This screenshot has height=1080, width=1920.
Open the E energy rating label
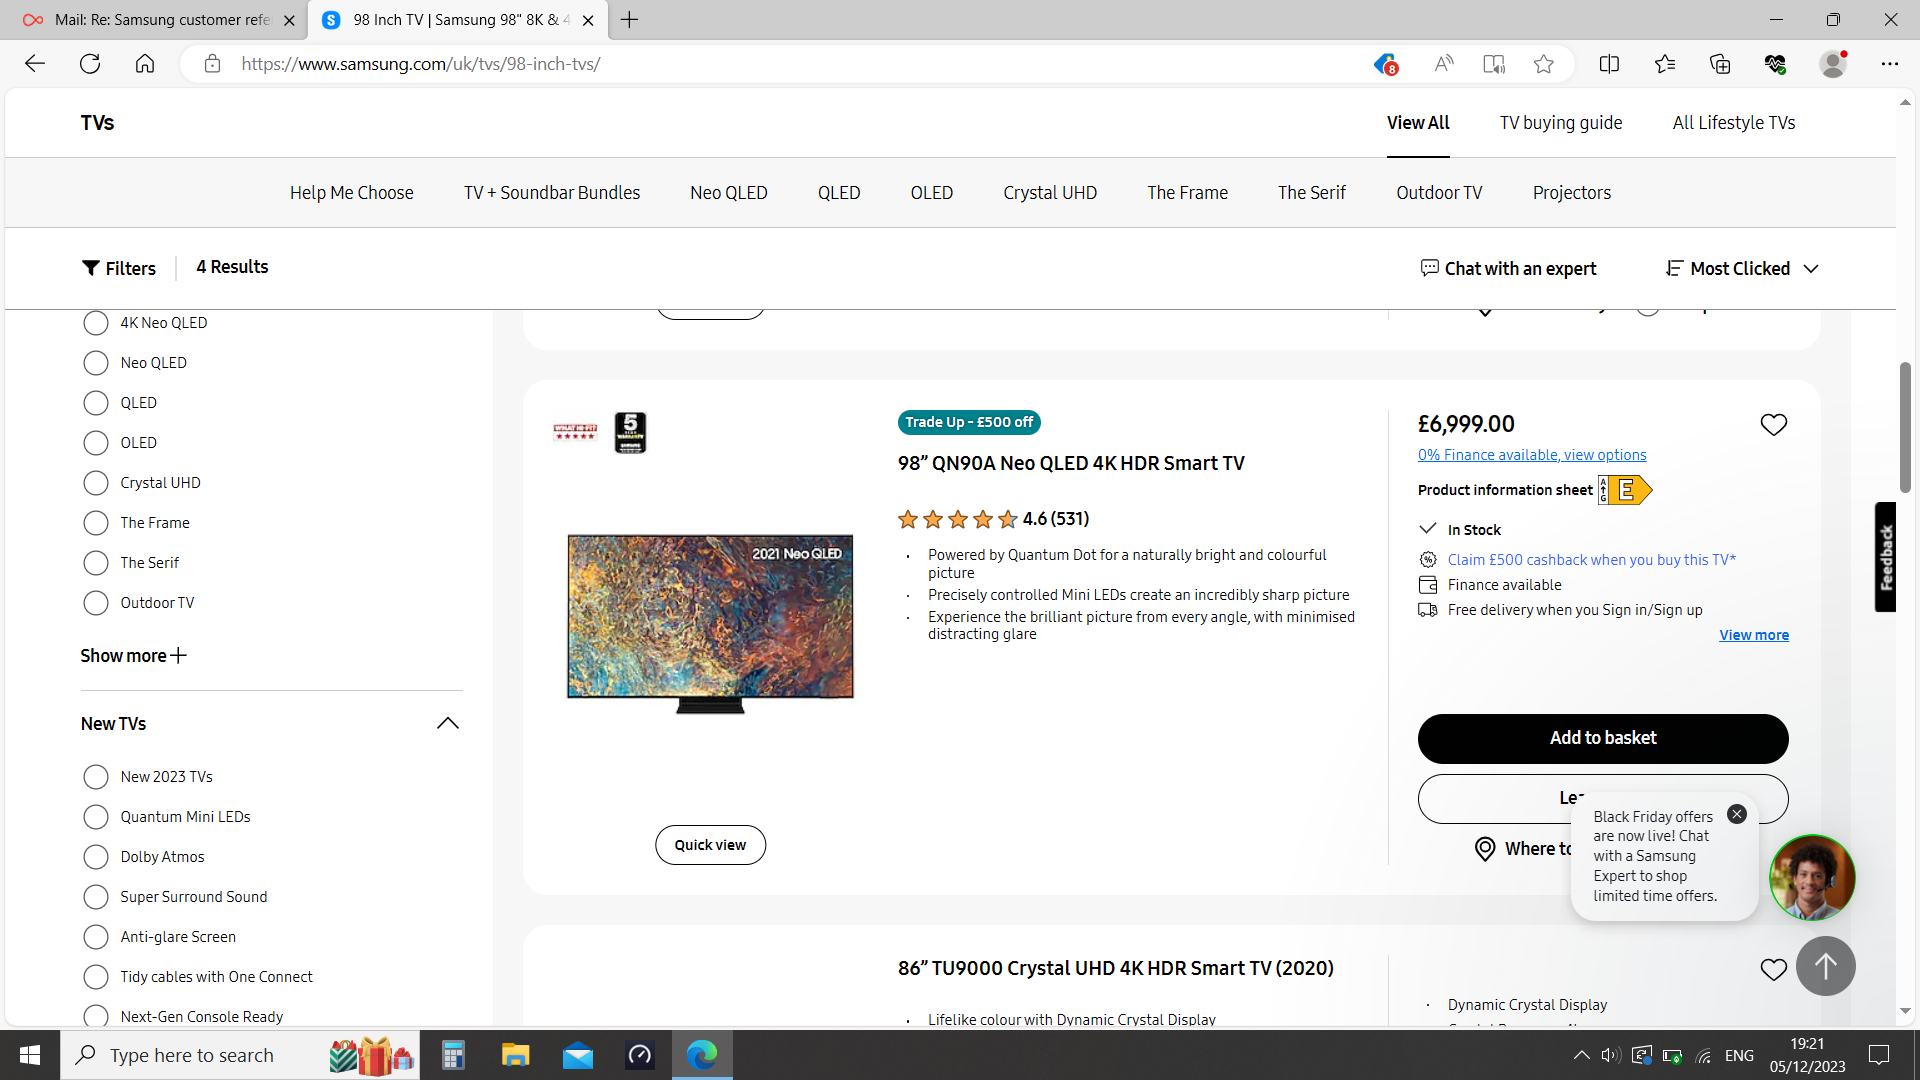[x=1626, y=490]
